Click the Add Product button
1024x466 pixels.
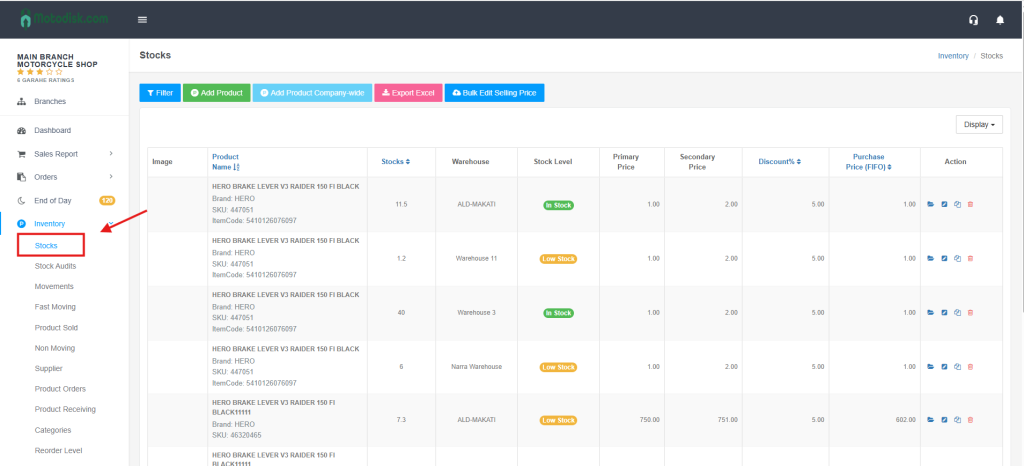216,93
